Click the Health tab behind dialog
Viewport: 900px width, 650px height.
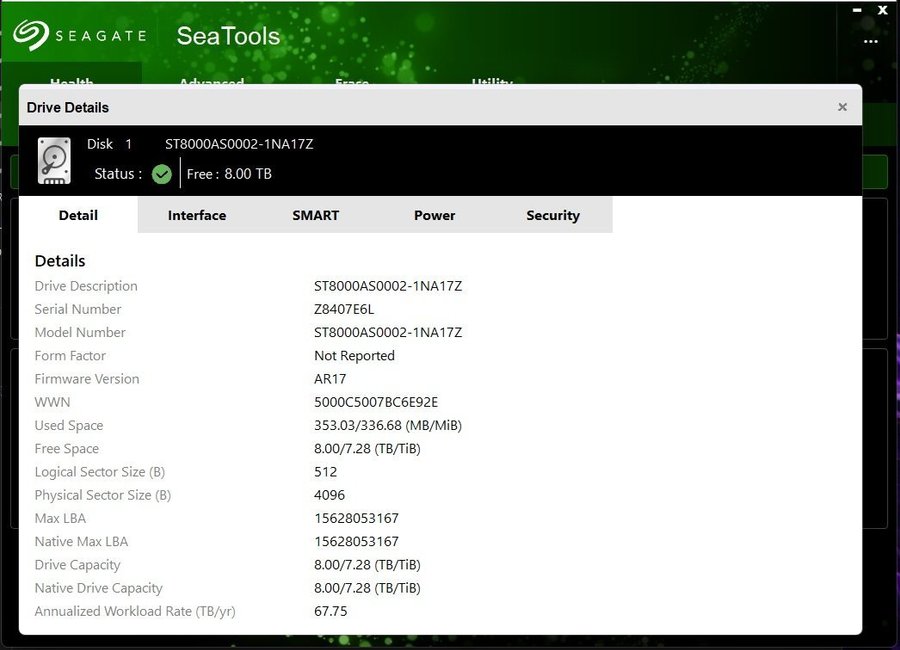[71, 80]
